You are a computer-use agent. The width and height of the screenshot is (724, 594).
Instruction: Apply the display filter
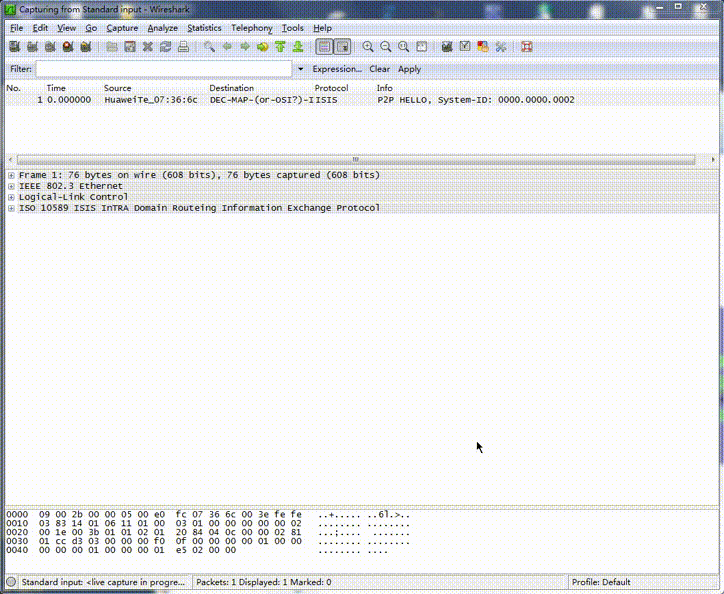pyautogui.click(x=410, y=69)
